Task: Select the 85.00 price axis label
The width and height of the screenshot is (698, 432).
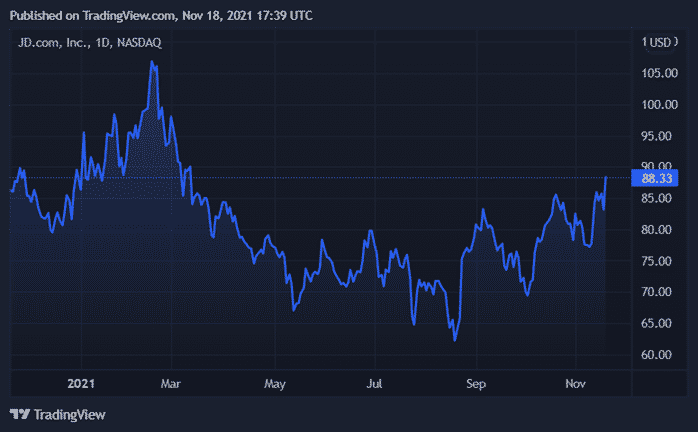Action: point(656,198)
